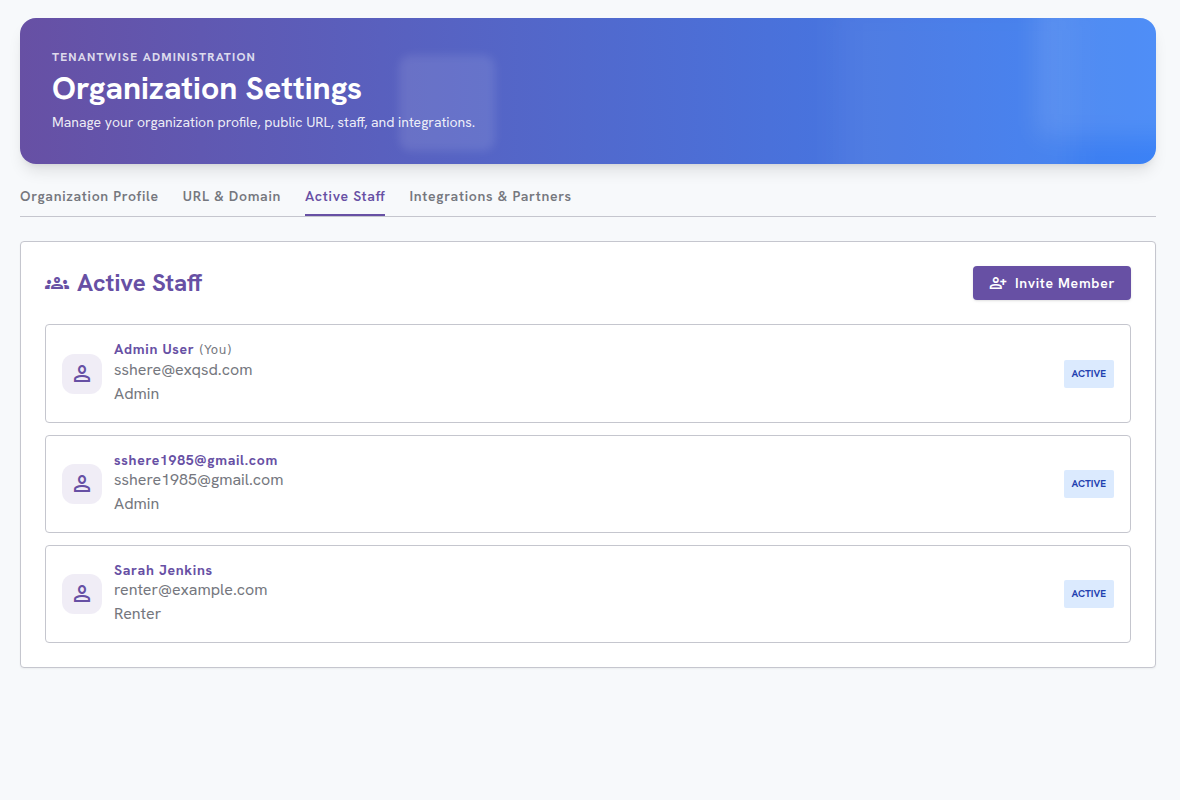
Task: Go to Integrations & Partners tab
Action: 490,196
